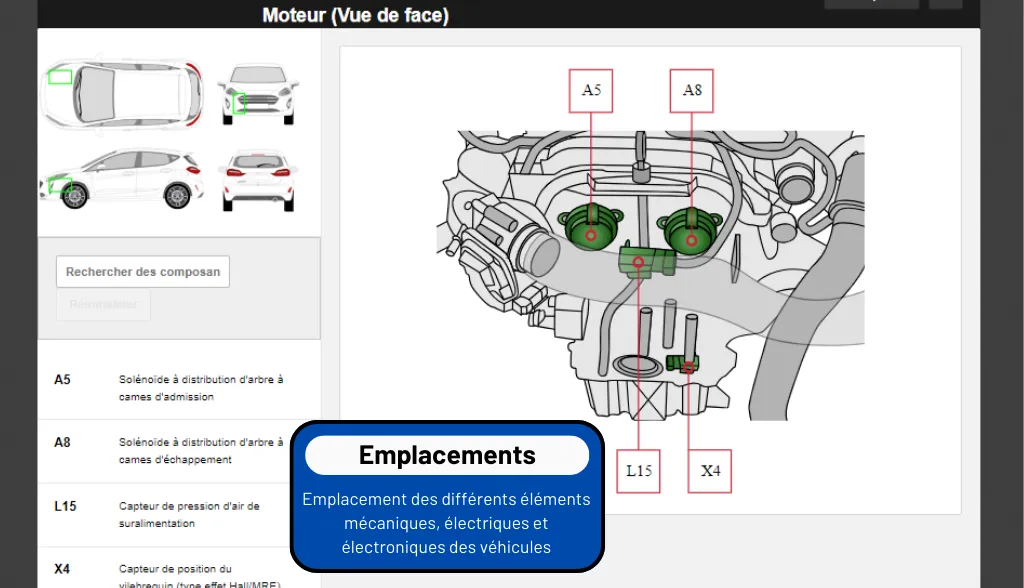Click the A8 label box above the engine
Image resolution: width=1024 pixels, height=588 pixels.
pos(692,90)
